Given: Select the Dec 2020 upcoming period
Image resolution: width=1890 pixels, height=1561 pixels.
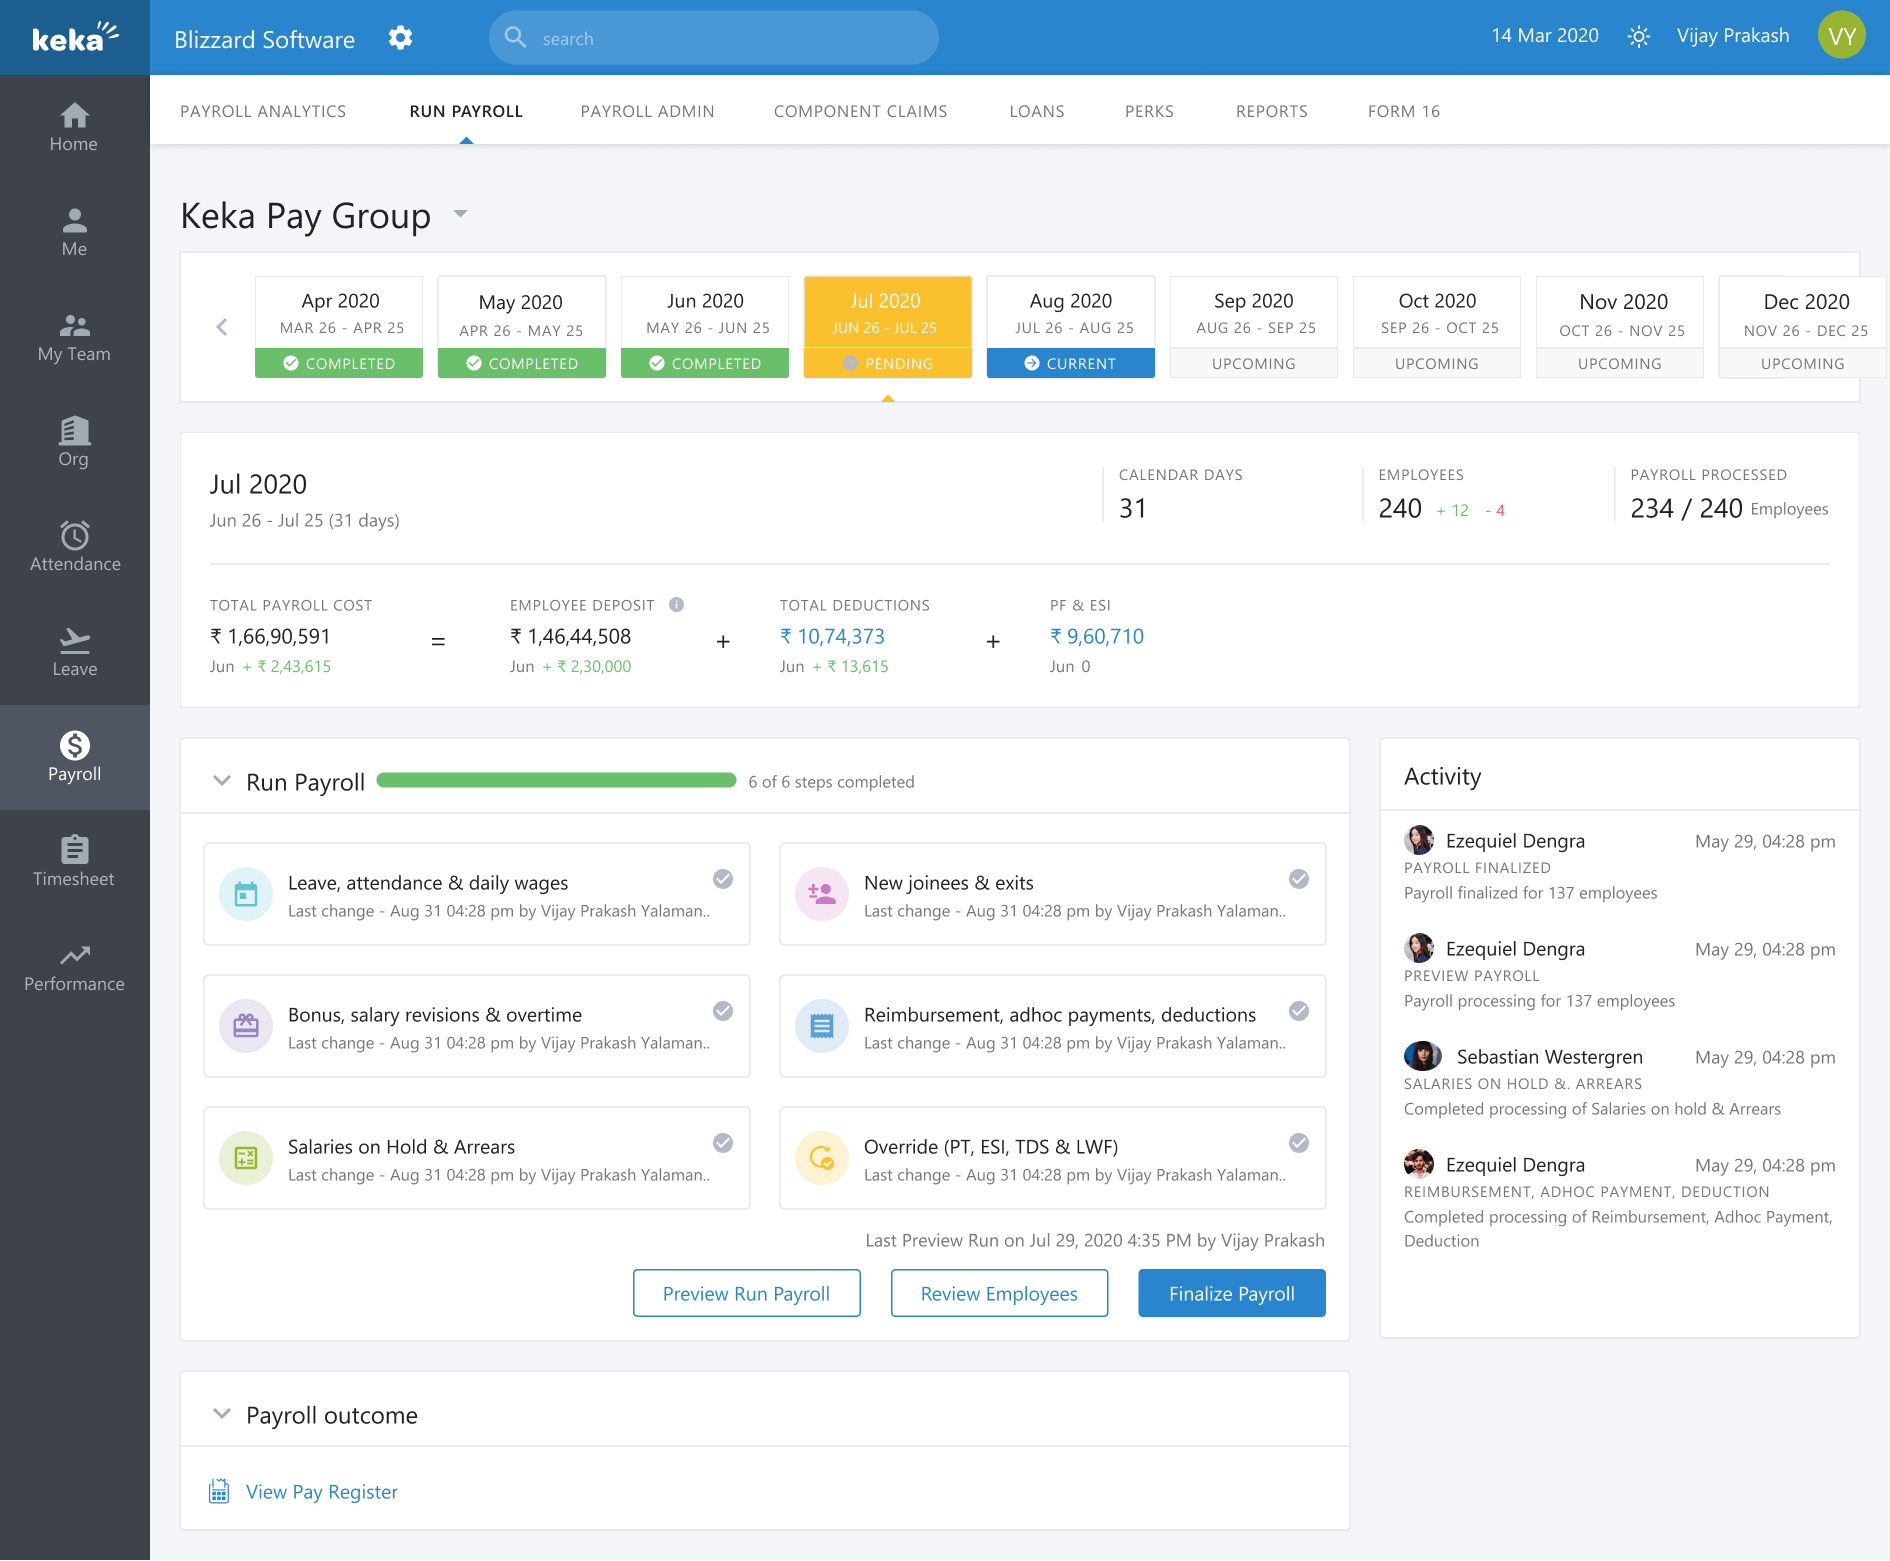Looking at the screenshot, I should 1803,327.
